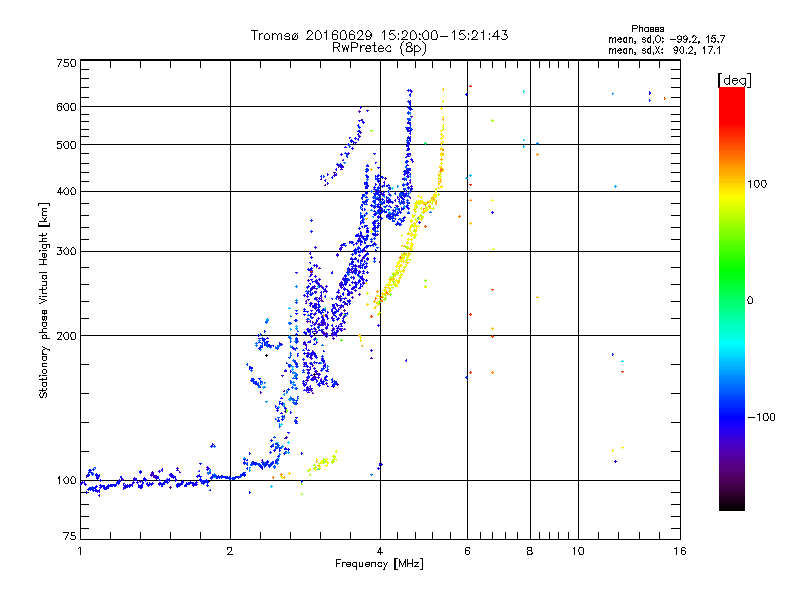Select the mean, sd,O: -99.2, 15.7 line
Image resolution: width=800 pixels, height=600 pixels.
(x=666, y=39)
